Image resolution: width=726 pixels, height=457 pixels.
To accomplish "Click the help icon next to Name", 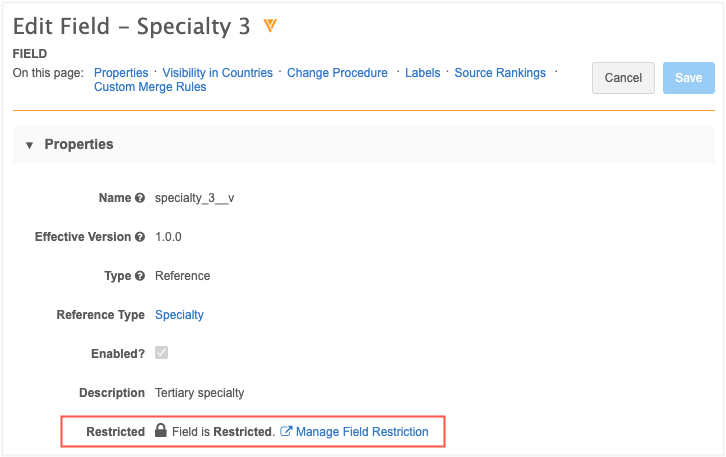I will (140, 198).
